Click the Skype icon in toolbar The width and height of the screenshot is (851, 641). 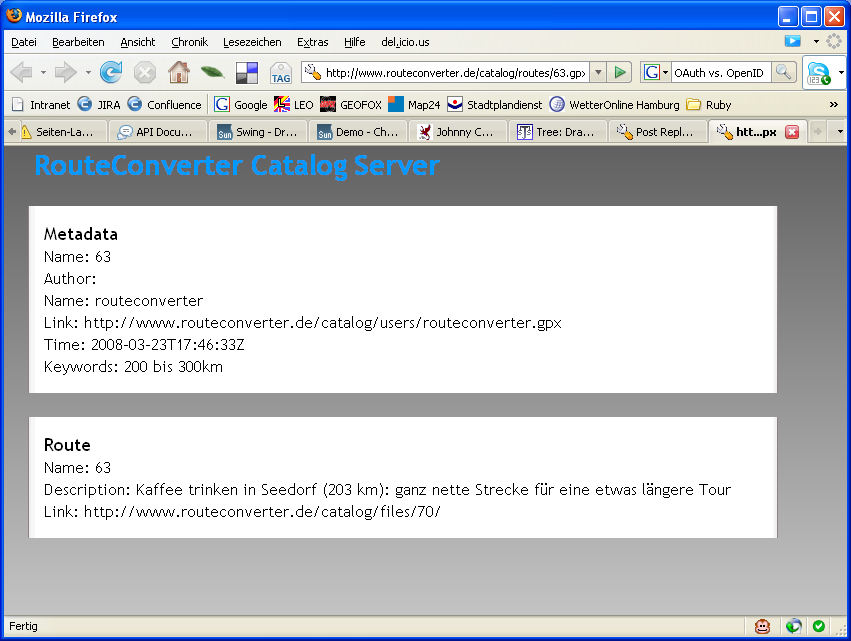coord(819,73)
